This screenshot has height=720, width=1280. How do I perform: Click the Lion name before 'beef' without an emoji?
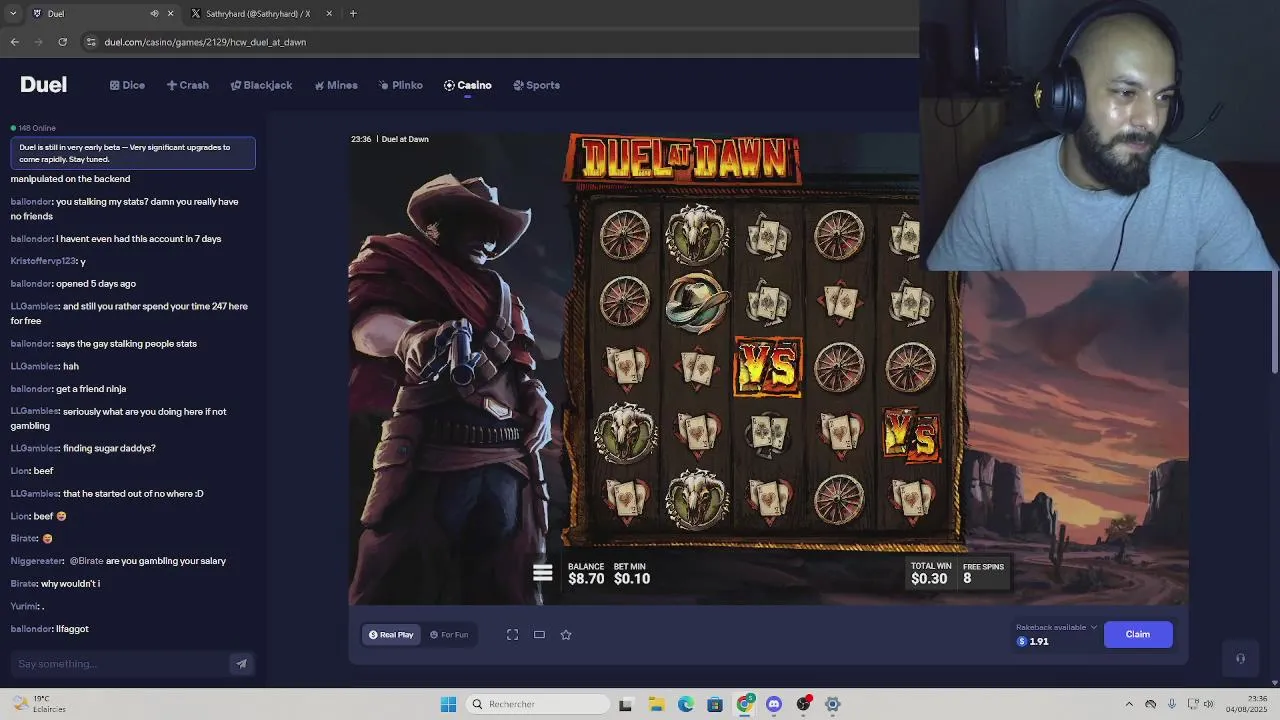(x=19, y=471)
